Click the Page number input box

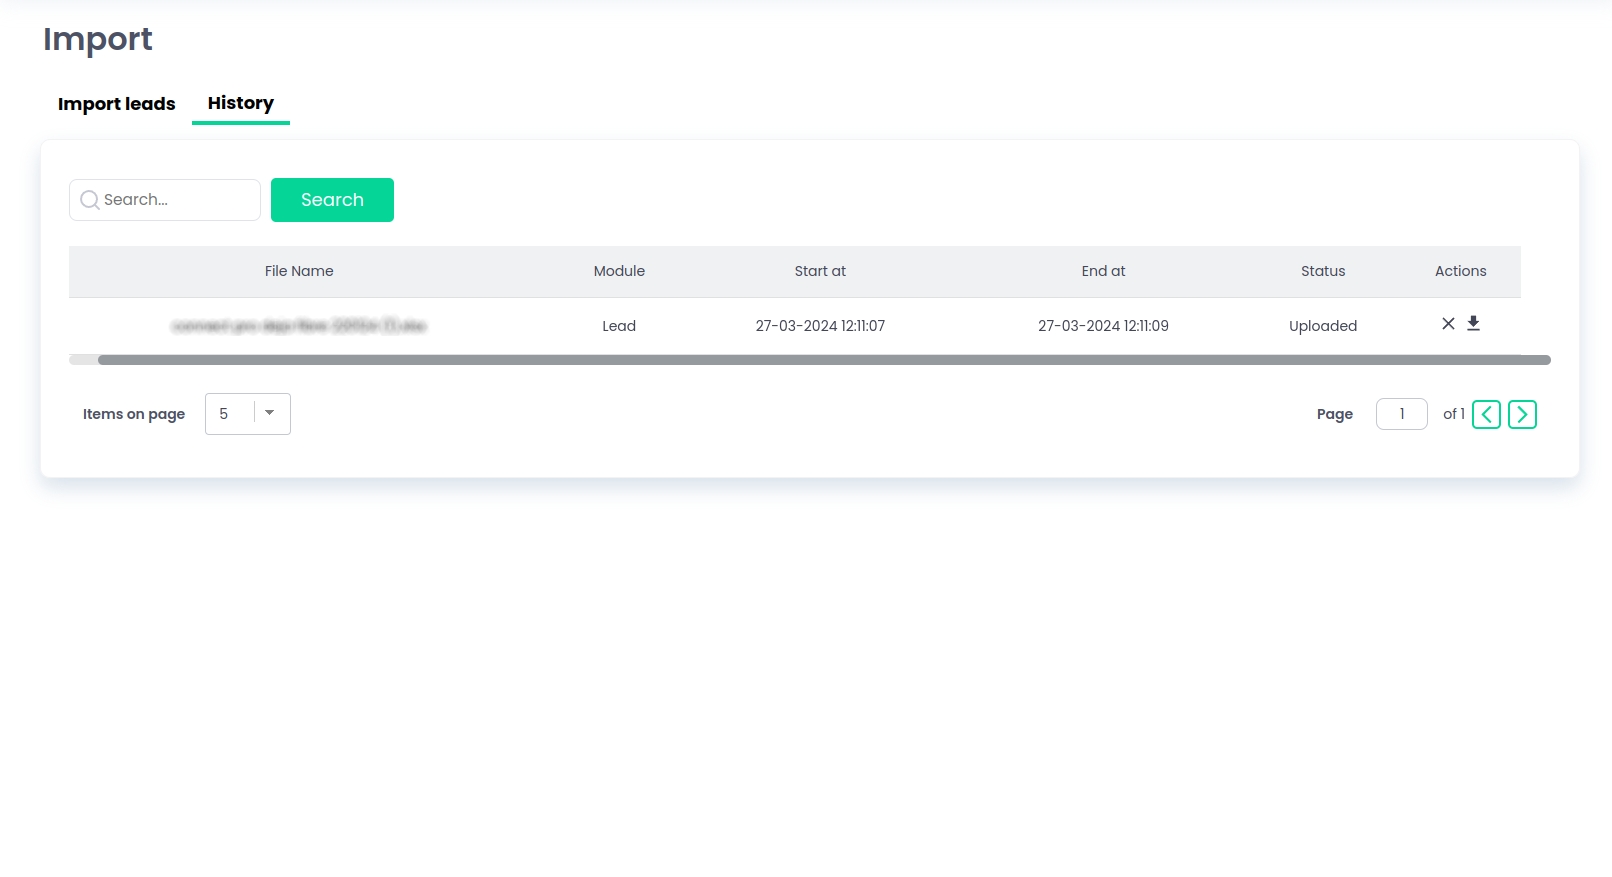click(x=1401, y=414)
